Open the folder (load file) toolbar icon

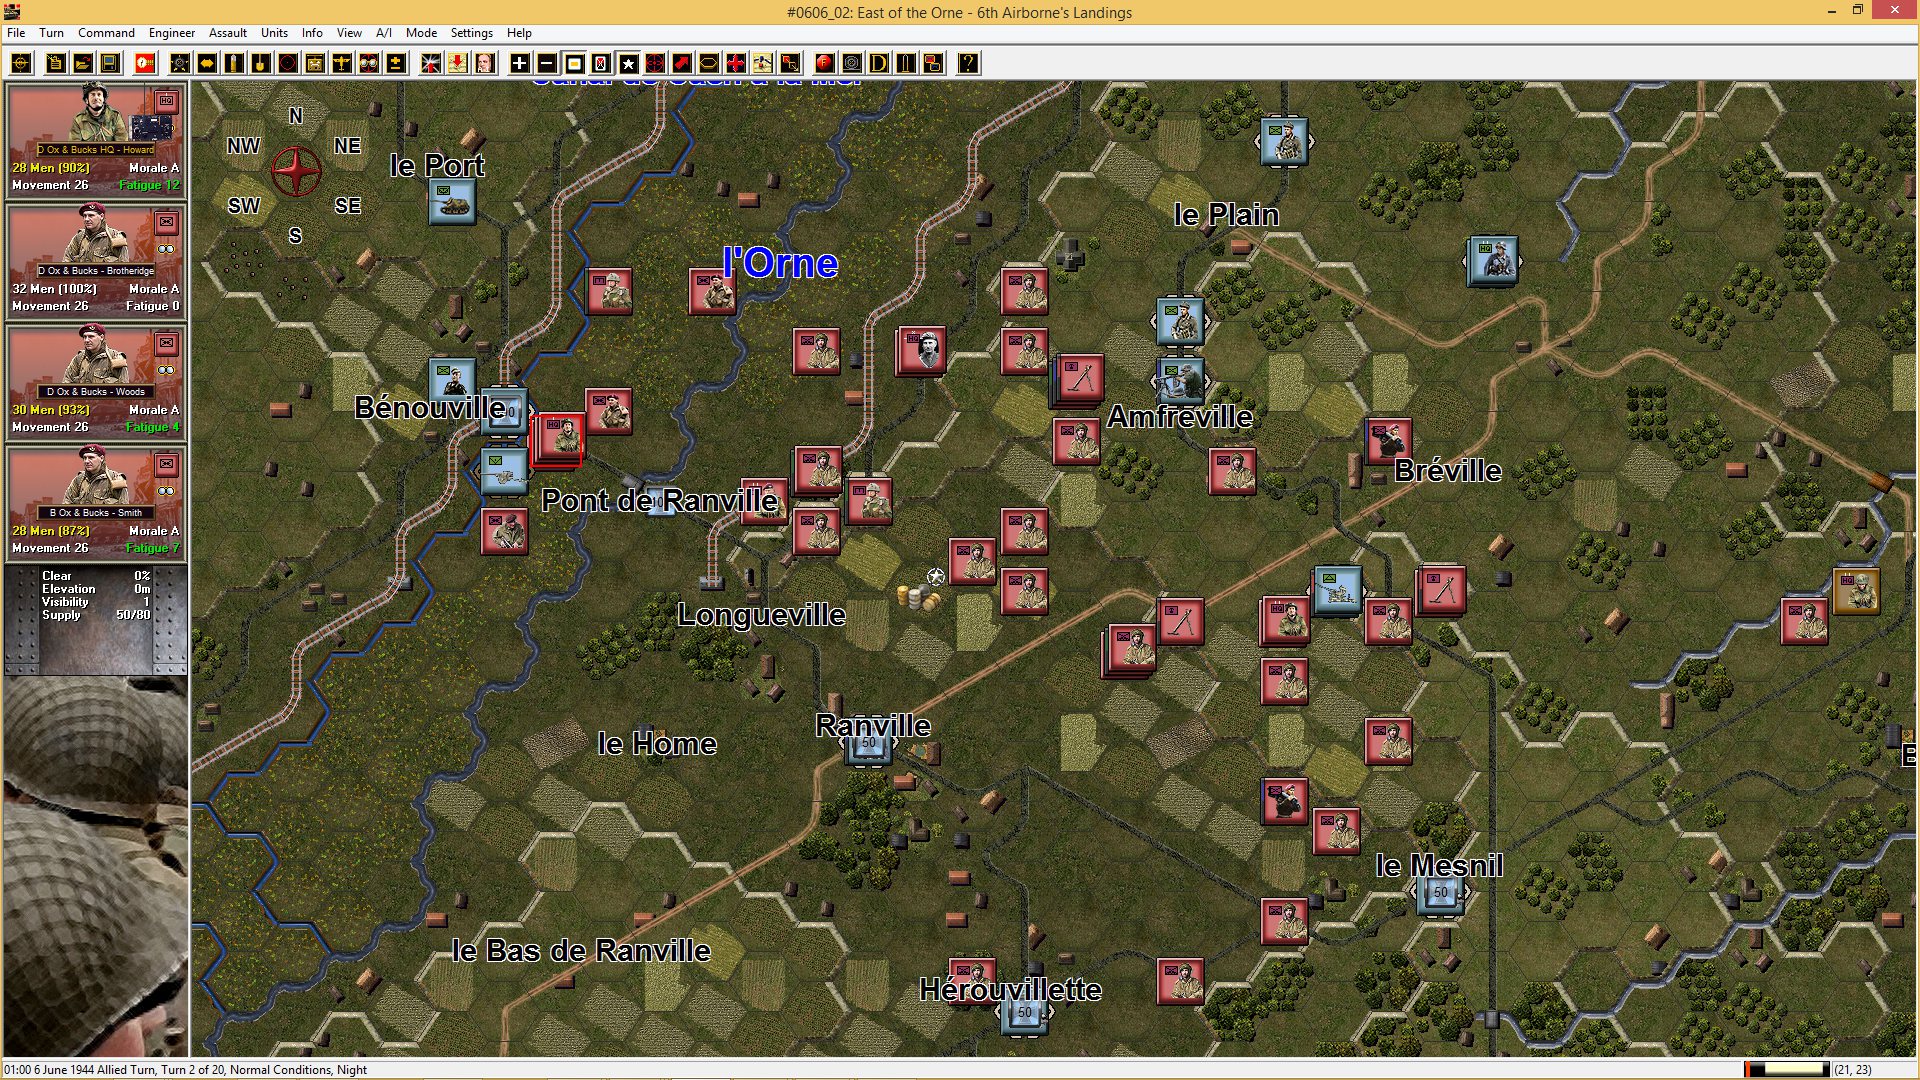[x=83, y=63]
